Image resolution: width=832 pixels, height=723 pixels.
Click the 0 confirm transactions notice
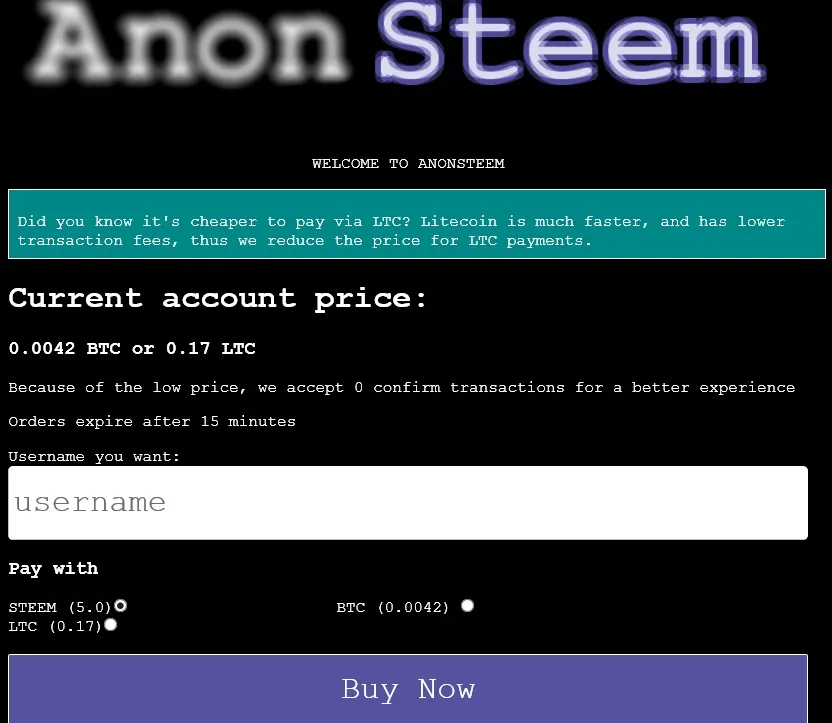tap(401, 387)
